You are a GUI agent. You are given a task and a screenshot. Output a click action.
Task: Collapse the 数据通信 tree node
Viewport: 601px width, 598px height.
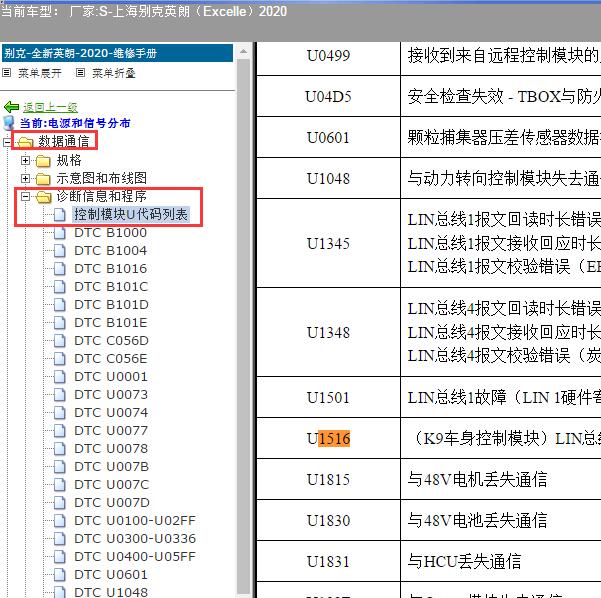coord(7,142)
